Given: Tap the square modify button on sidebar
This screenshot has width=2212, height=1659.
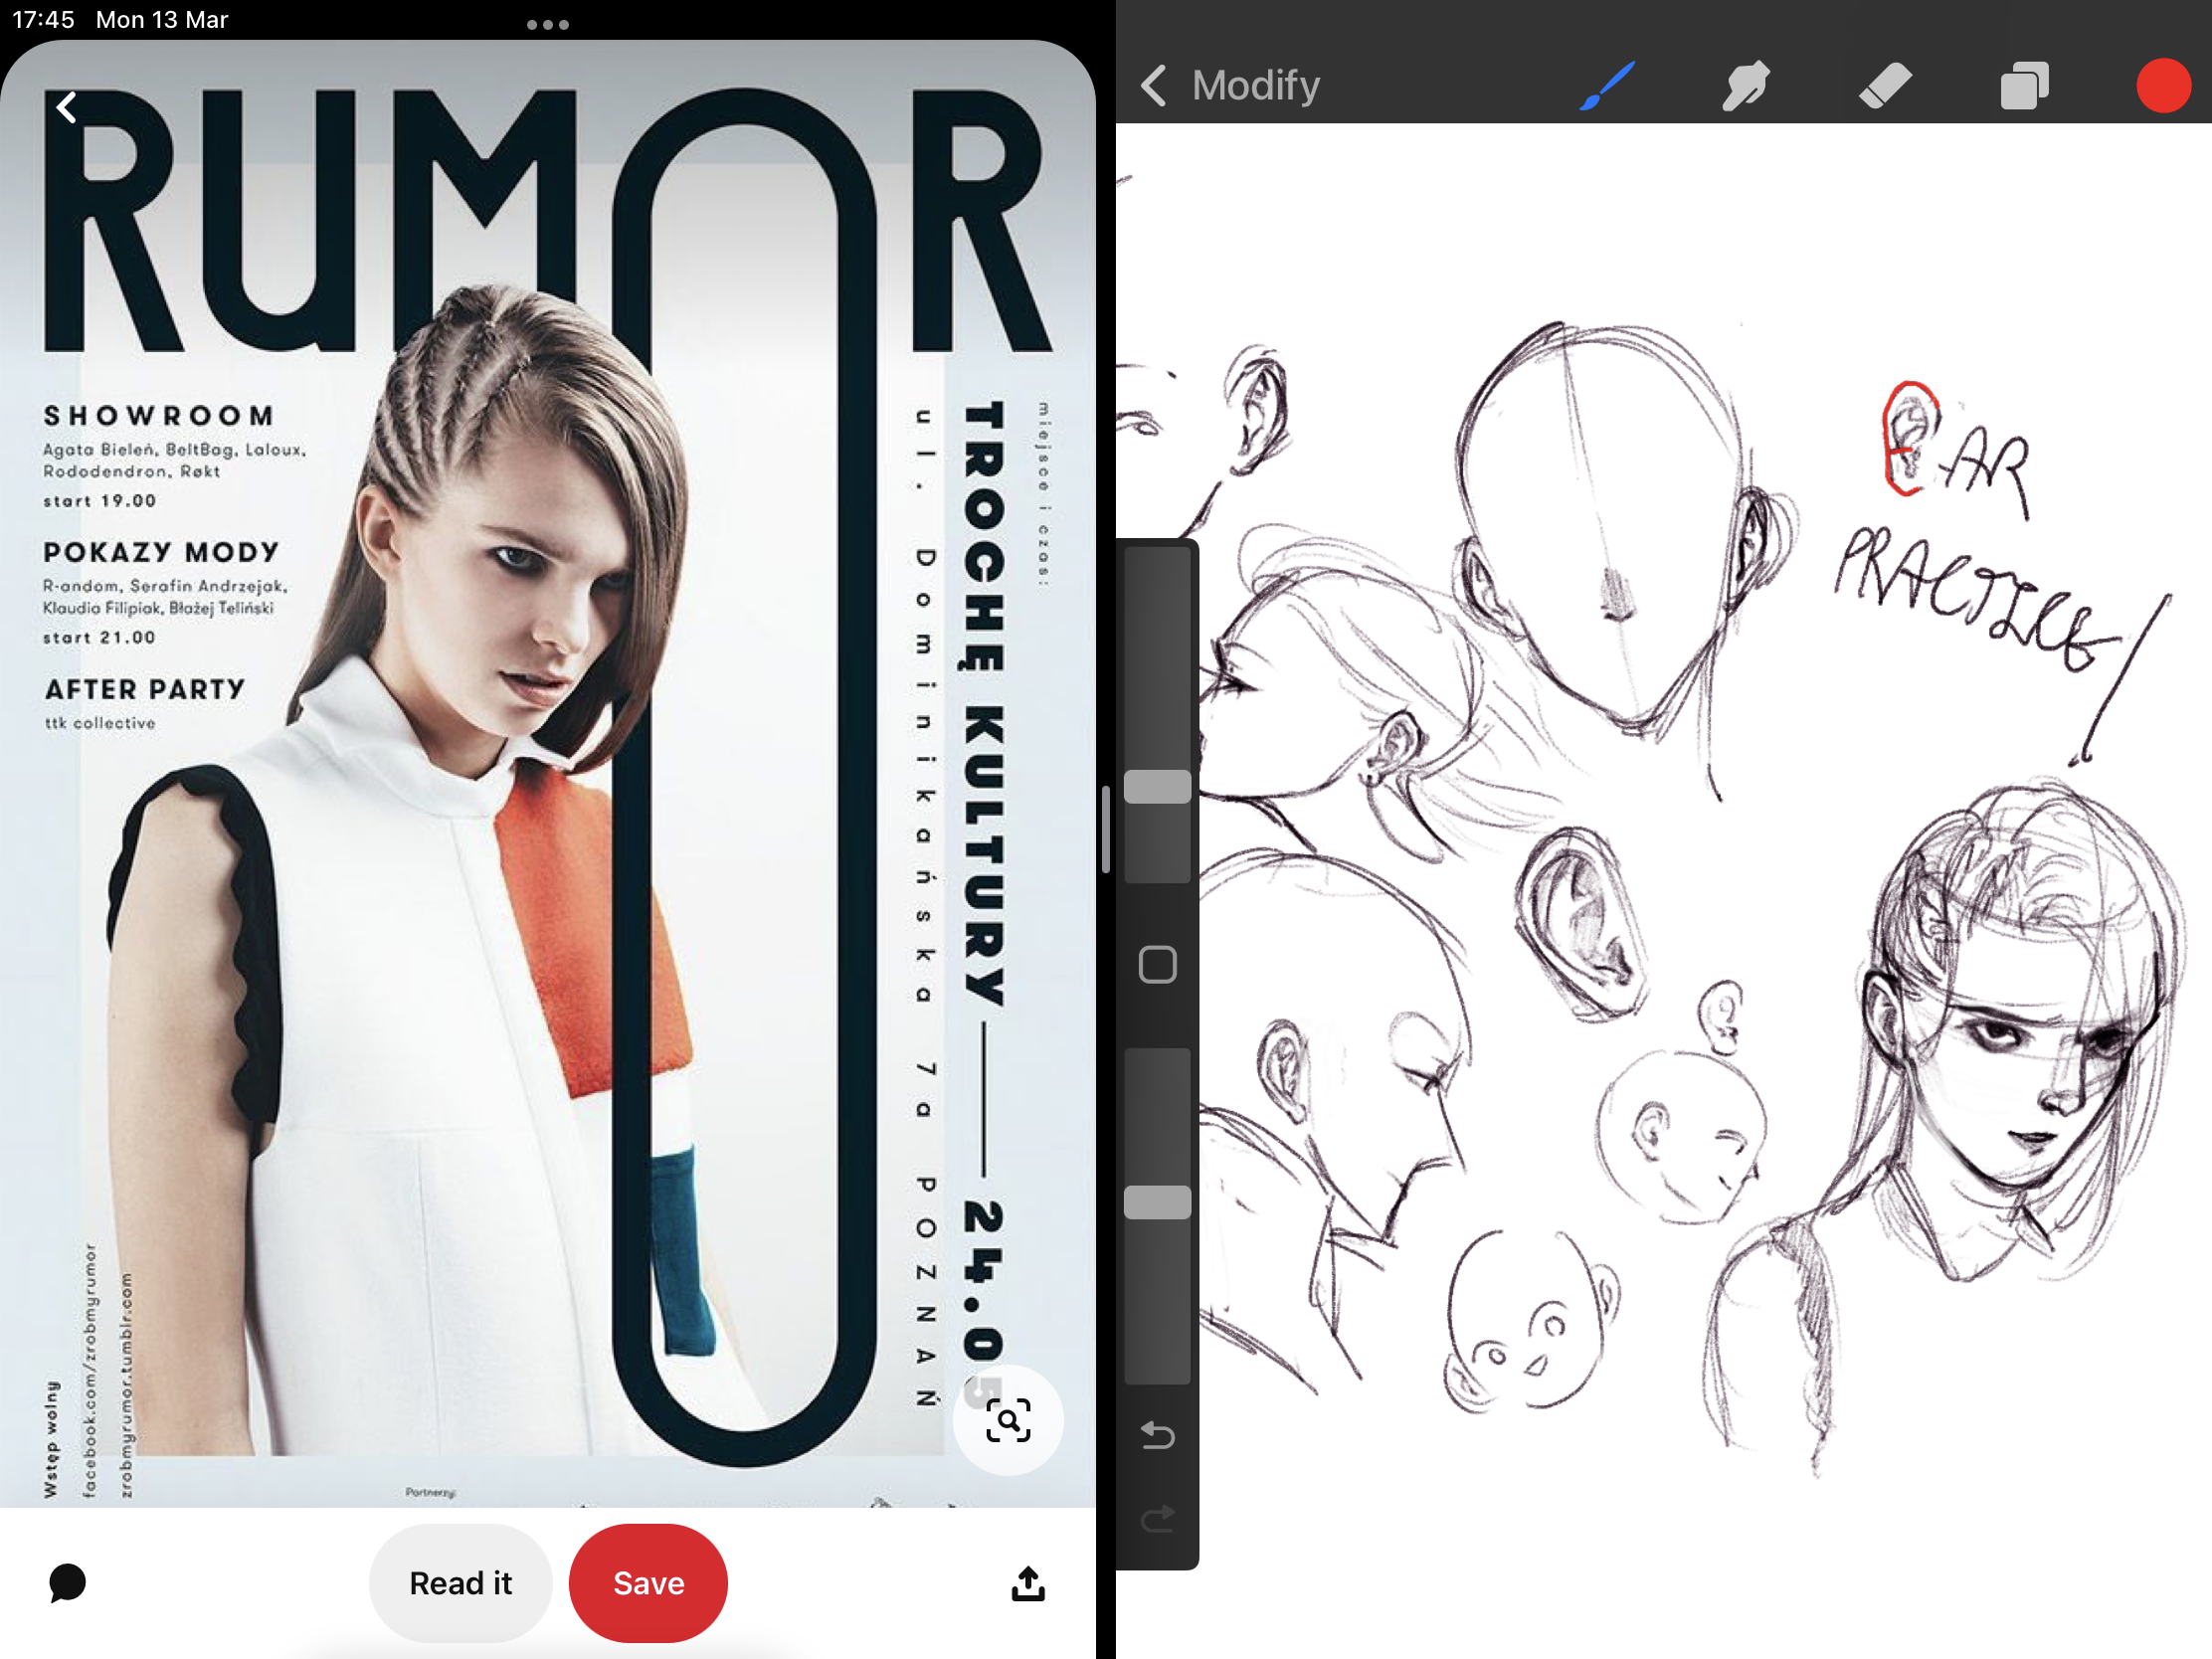Looking at the screenshot, I should click(1157, 965).
